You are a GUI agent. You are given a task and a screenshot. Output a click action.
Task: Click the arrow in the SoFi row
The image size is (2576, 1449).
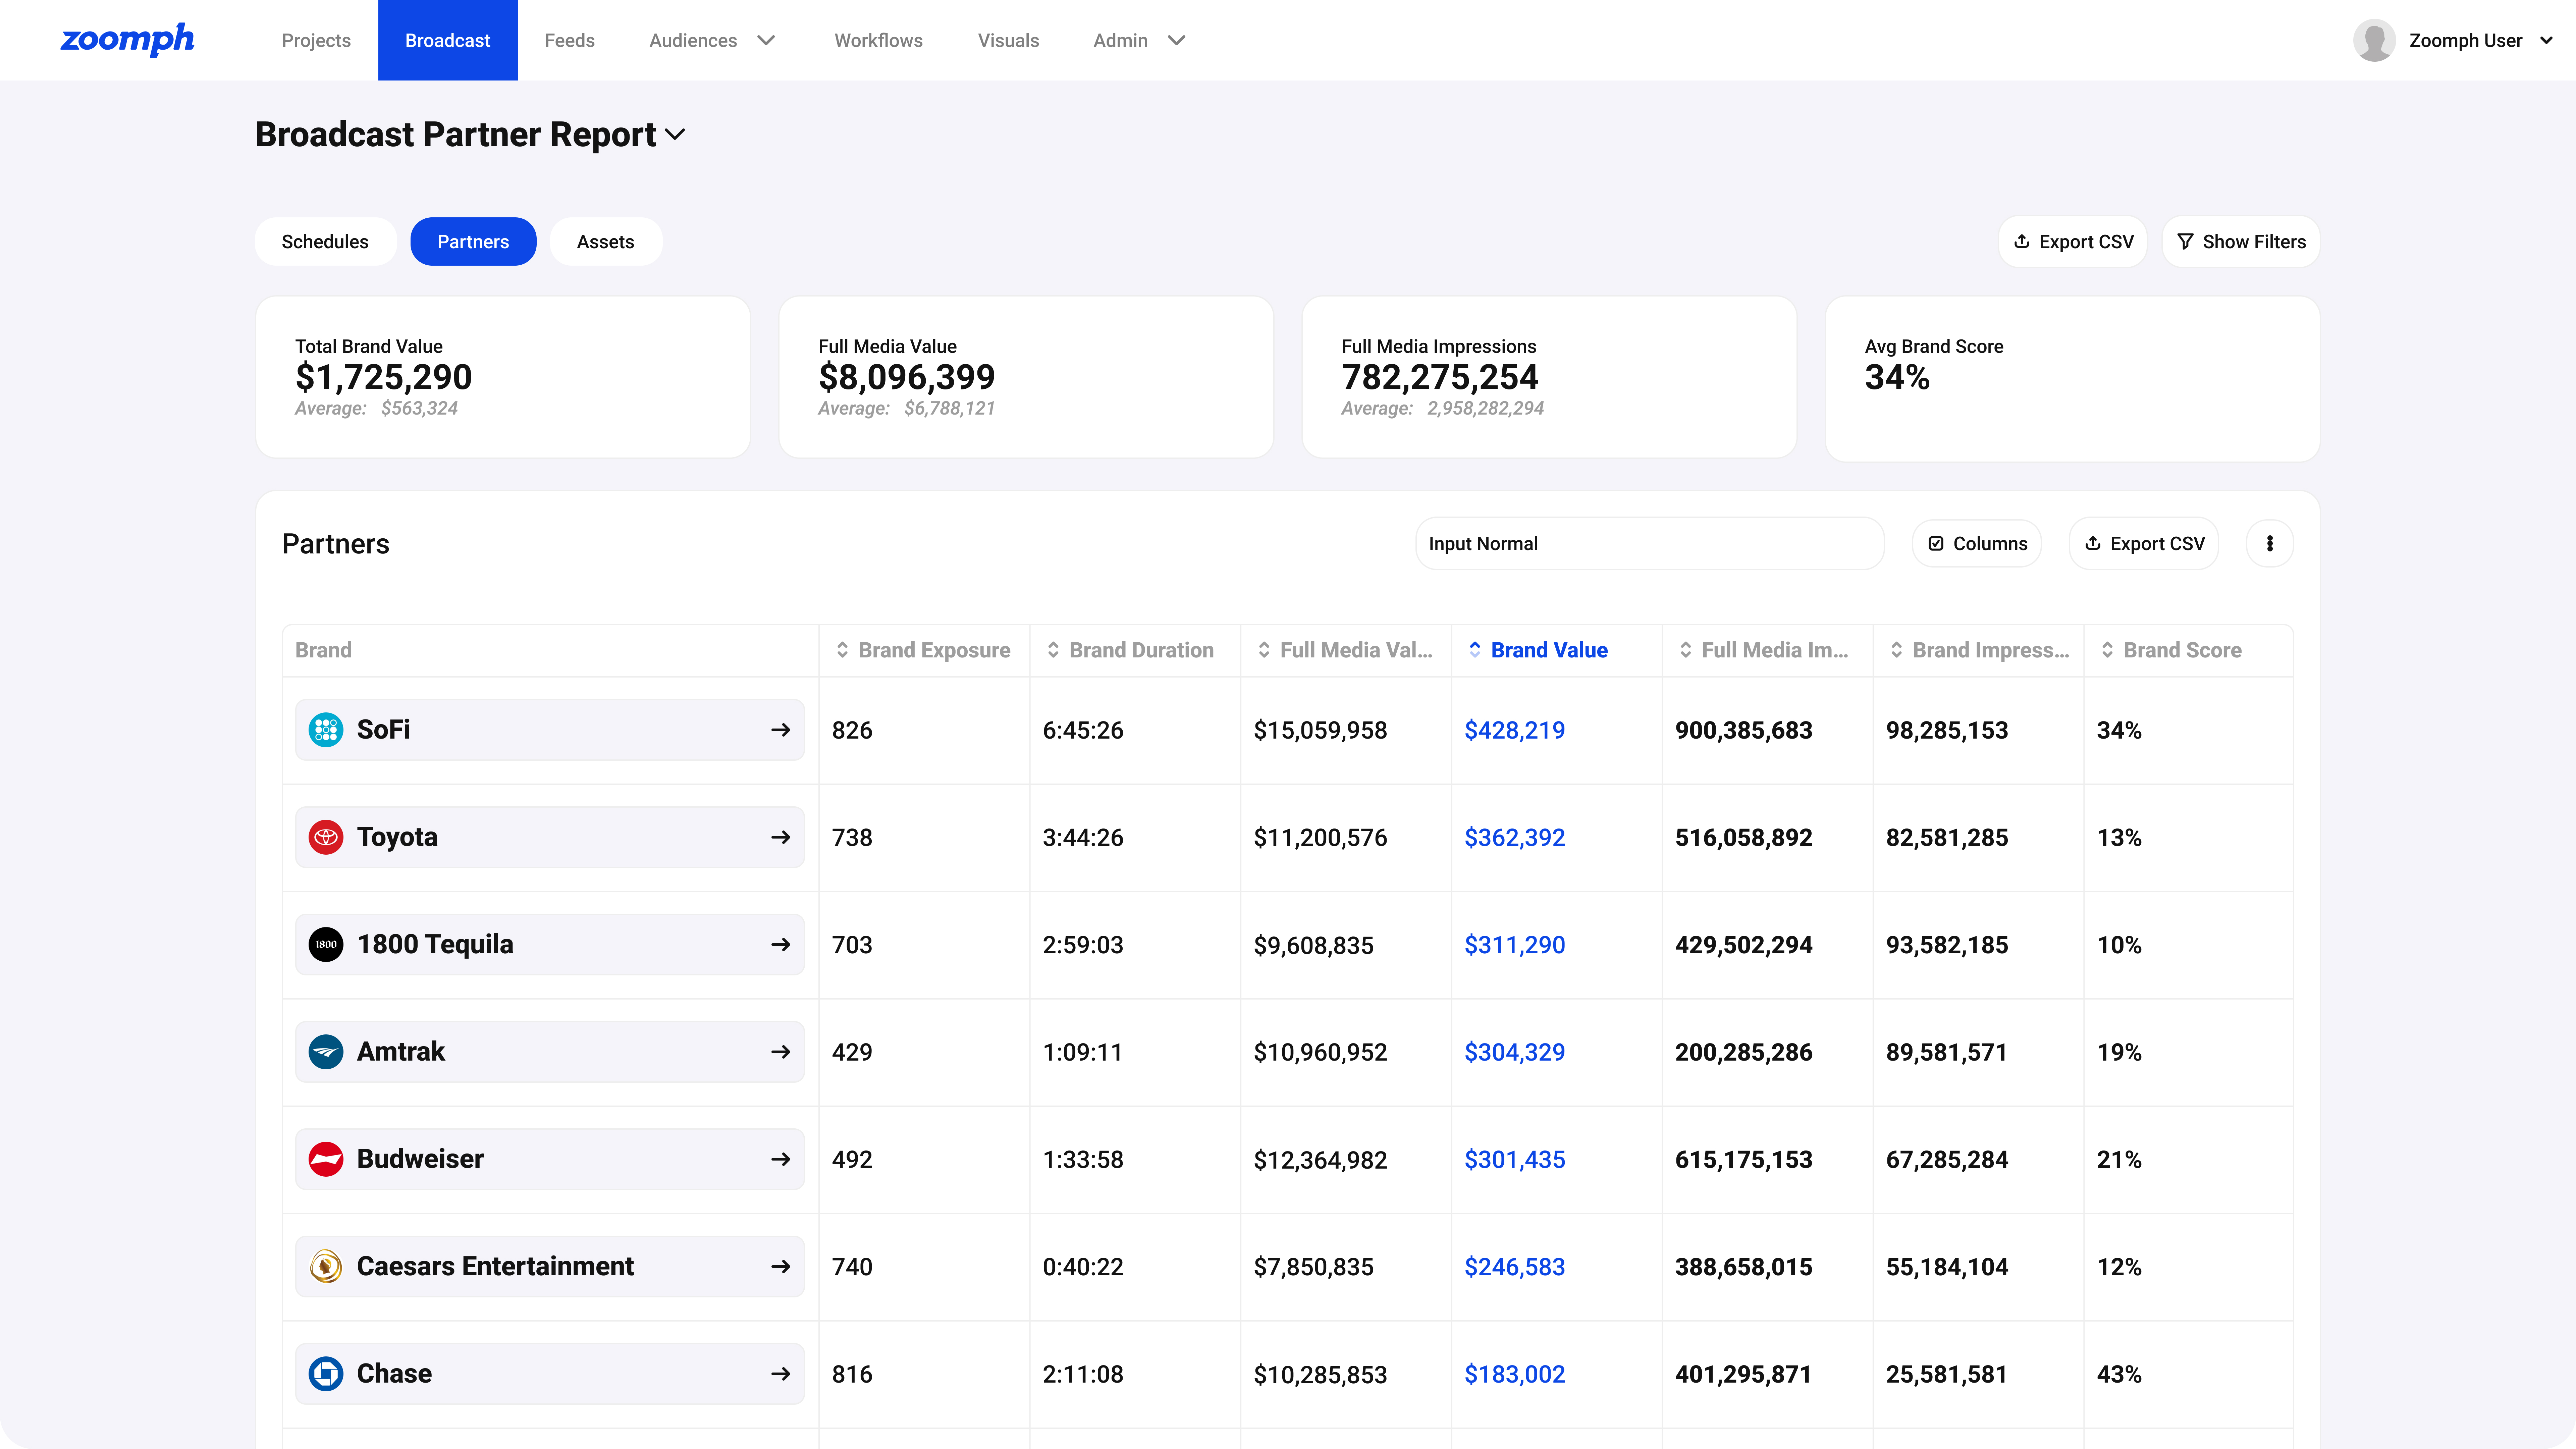(781, 730)
